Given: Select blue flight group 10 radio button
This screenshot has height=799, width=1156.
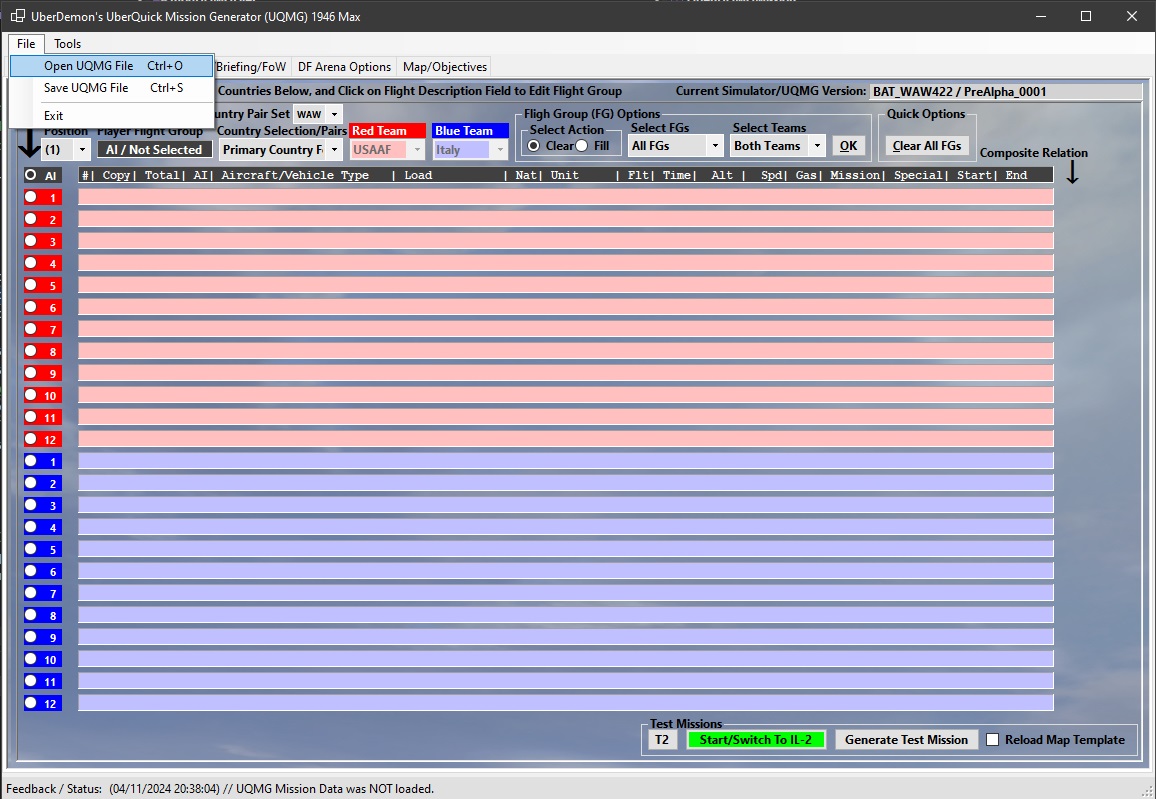Looking at the screenshot, I should click(30, 659).
